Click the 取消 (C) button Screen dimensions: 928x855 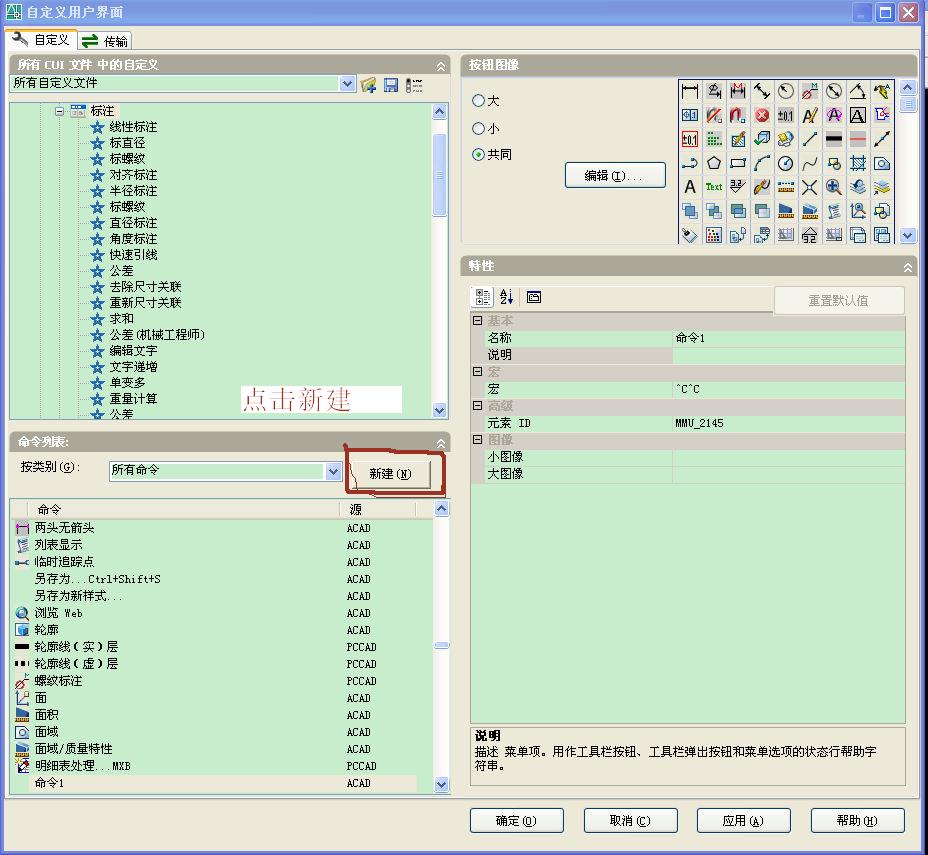(630, 821)
